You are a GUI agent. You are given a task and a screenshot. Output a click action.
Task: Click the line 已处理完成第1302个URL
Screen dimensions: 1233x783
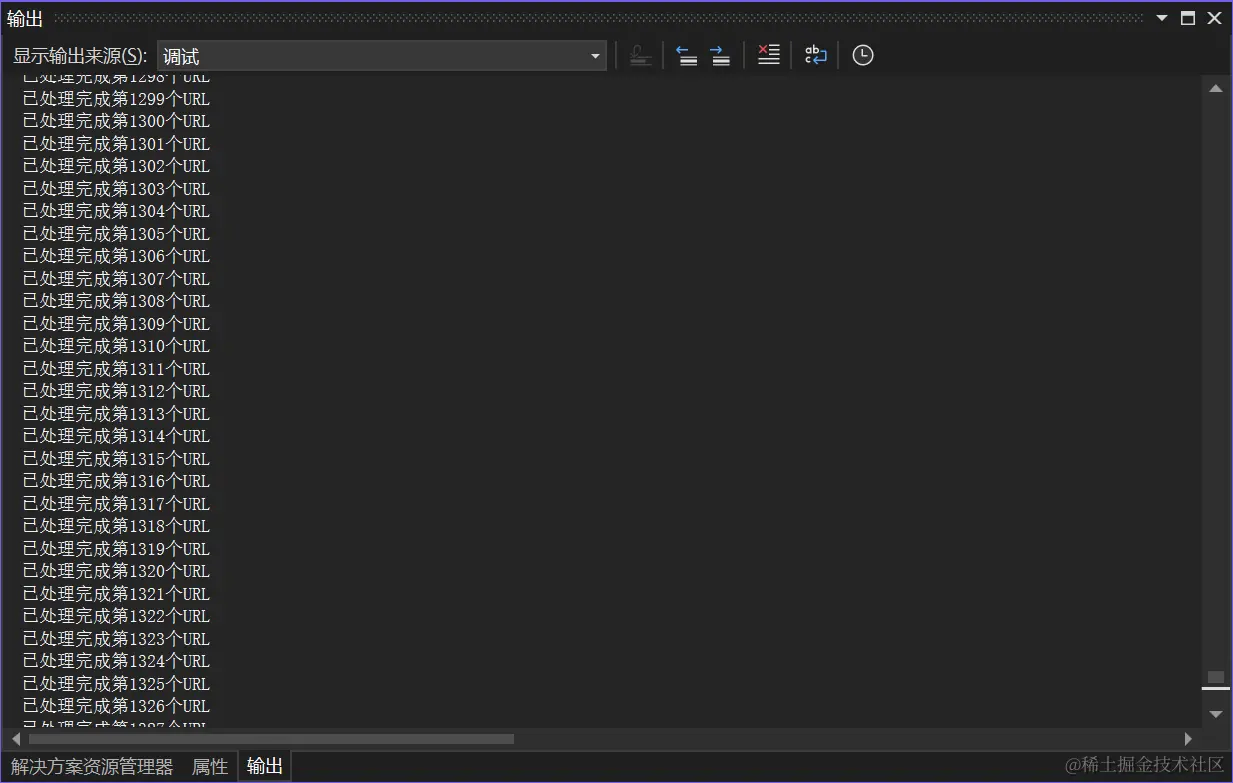(x=116, y=166)
